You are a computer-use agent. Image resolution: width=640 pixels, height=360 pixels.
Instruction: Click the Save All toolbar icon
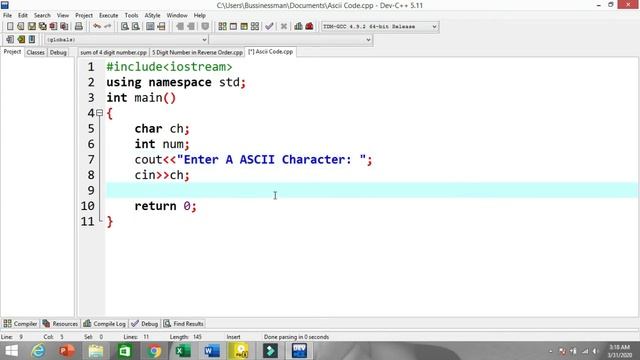(x=42, y=27)
